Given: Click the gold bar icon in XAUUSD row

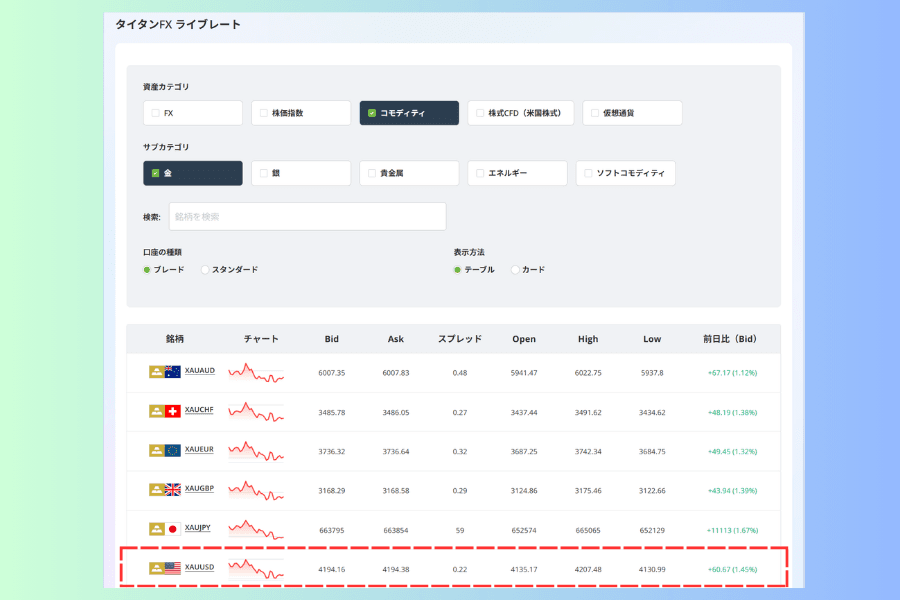Looking at the screenshot, I should tap(157, 568).
